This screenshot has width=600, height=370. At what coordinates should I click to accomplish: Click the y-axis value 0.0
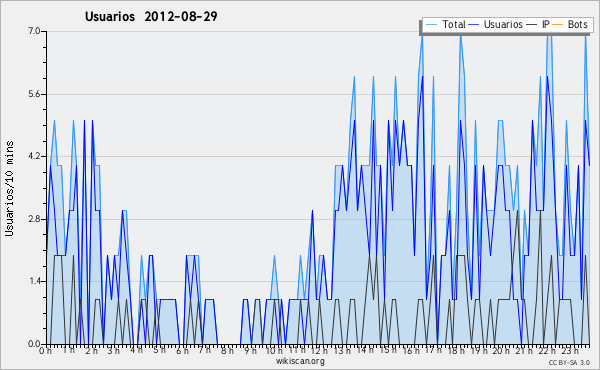tap(34, 344)
